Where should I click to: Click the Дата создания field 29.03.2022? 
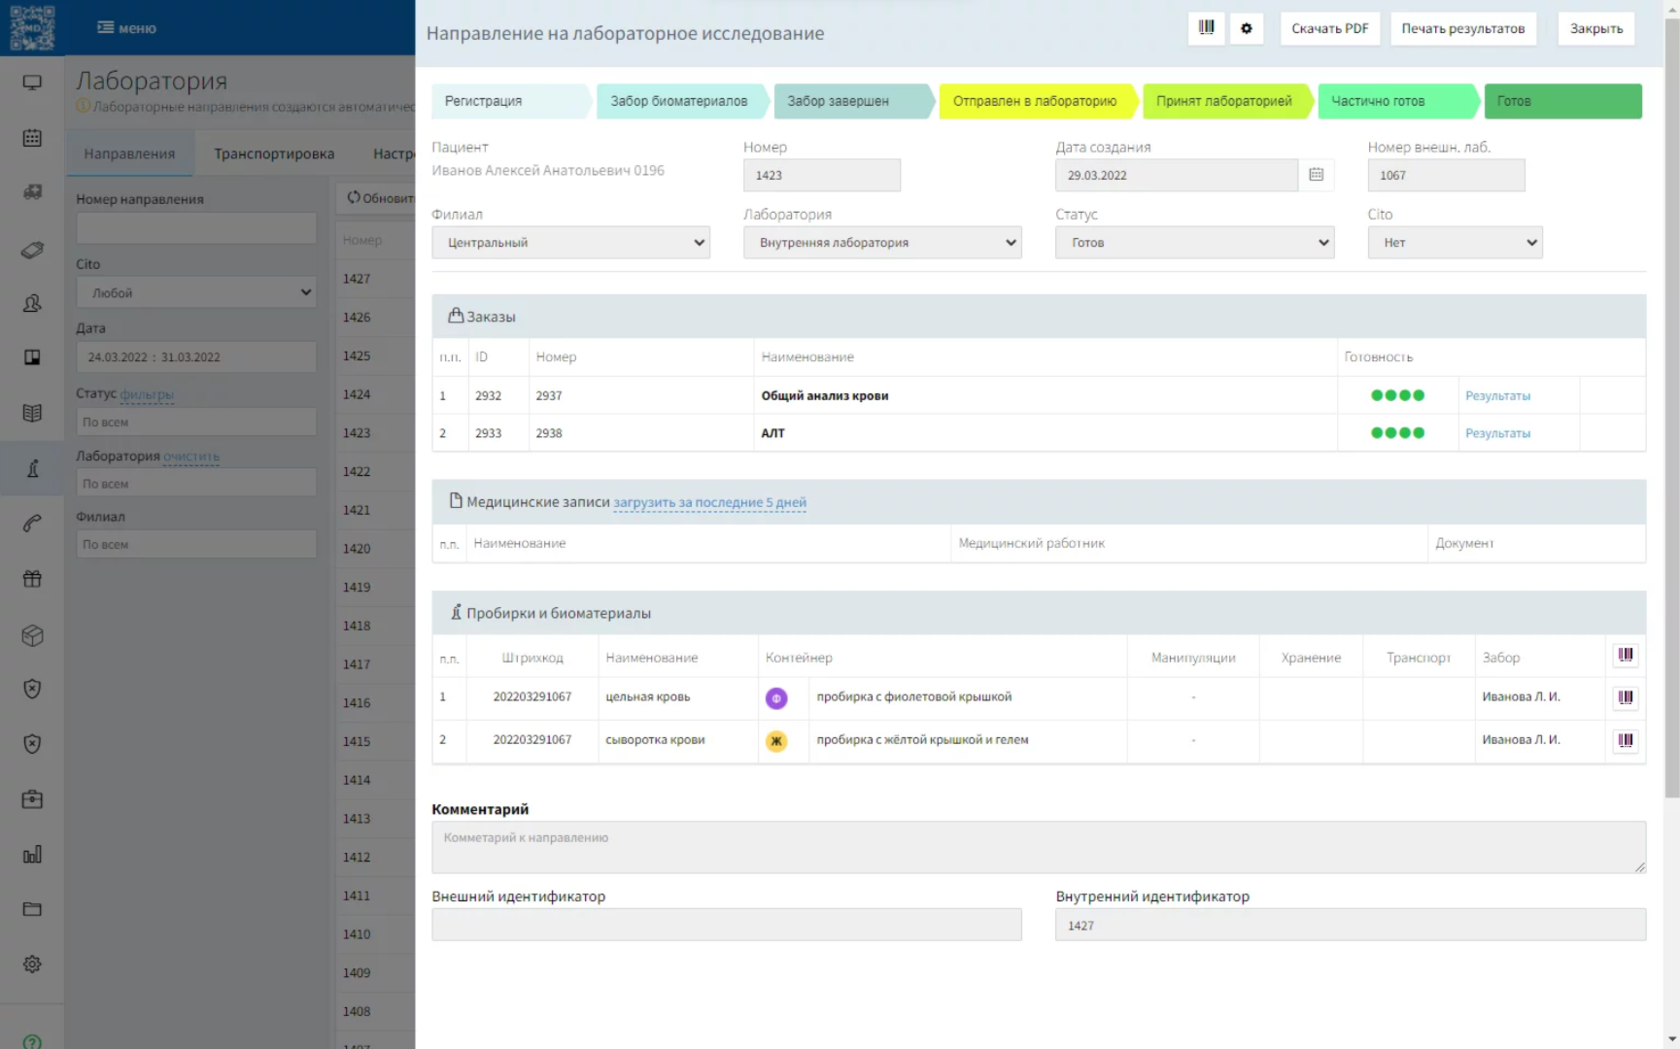1176,175
